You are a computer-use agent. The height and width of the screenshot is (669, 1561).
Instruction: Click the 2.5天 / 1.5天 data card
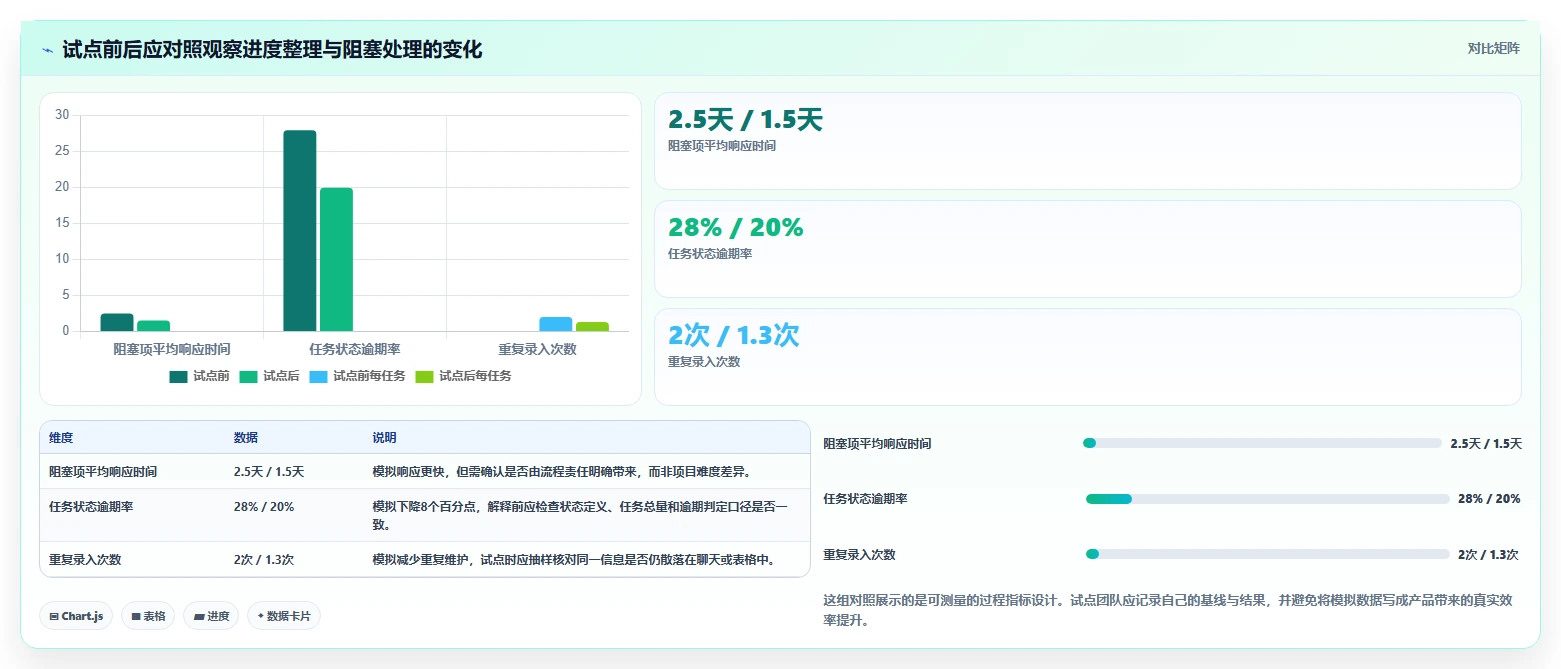[1087, 141]
